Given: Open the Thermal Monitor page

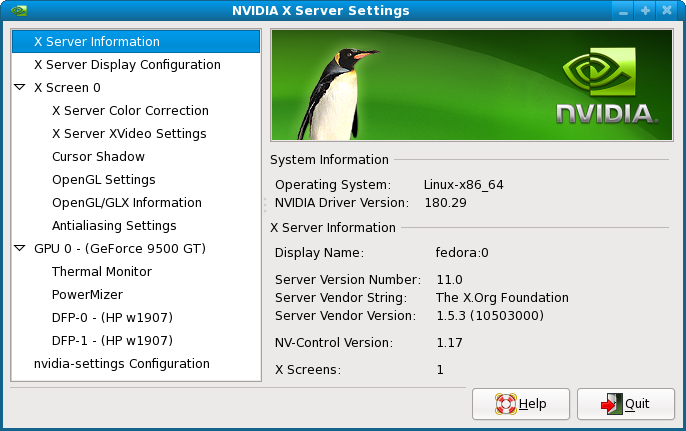Looking at the screenshot, I should (x=102, y=272).
